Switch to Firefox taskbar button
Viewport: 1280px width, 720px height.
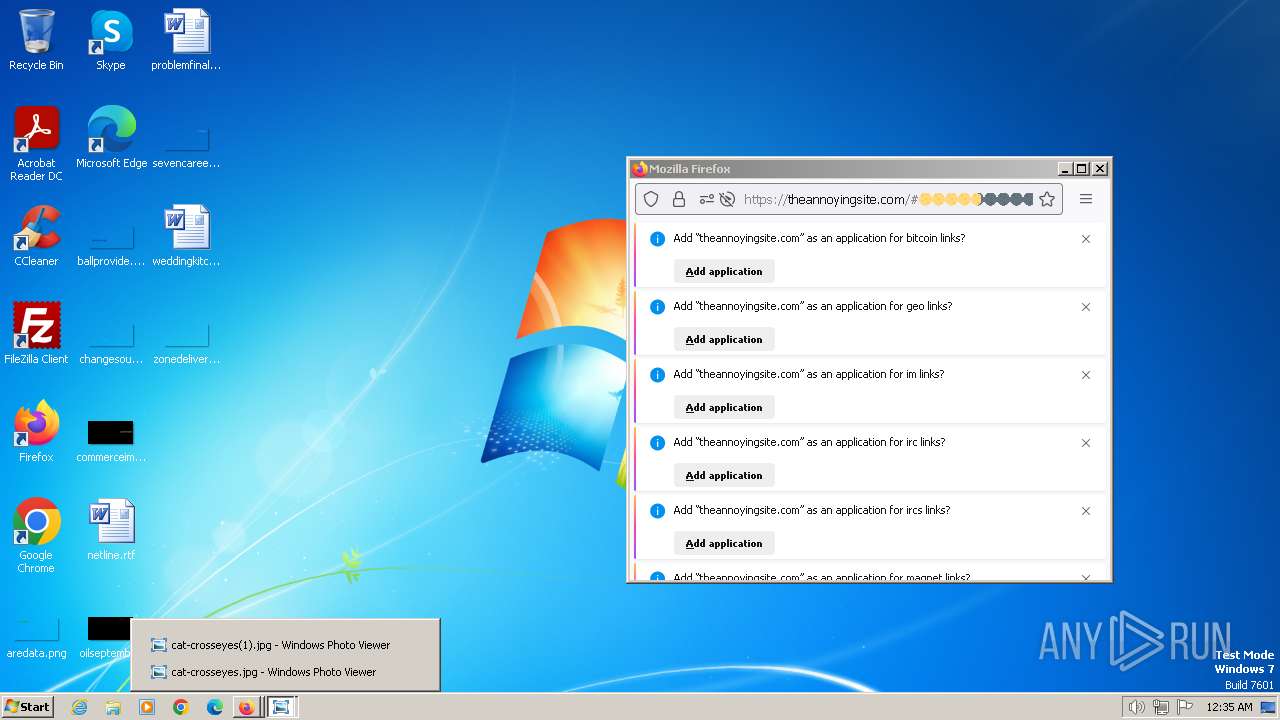point(247,707)
